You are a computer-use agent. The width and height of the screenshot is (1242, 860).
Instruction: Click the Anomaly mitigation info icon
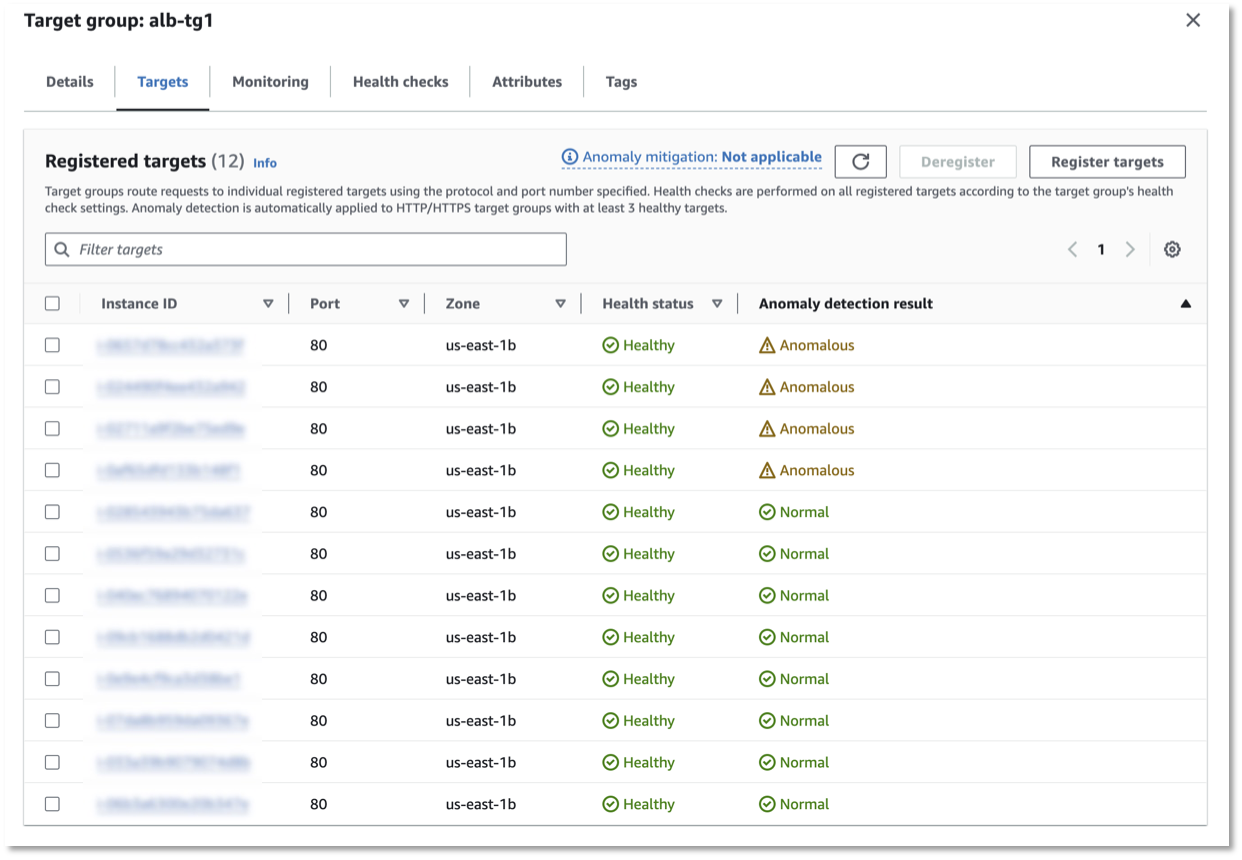click(x=569, y=157)
